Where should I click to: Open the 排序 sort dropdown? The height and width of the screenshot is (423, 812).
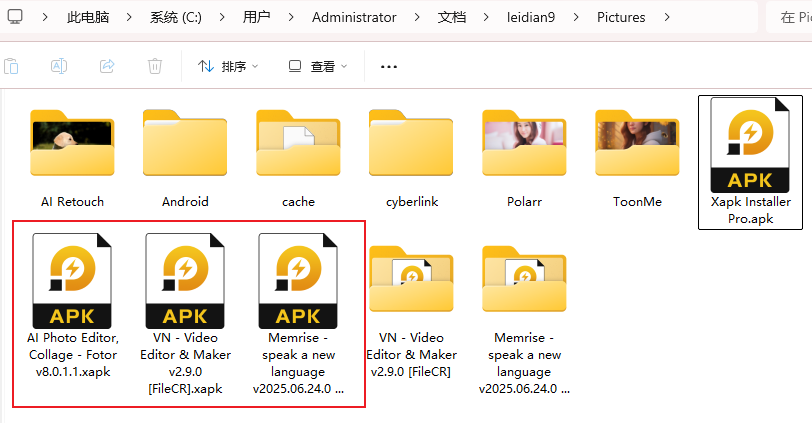pos(228,67)
